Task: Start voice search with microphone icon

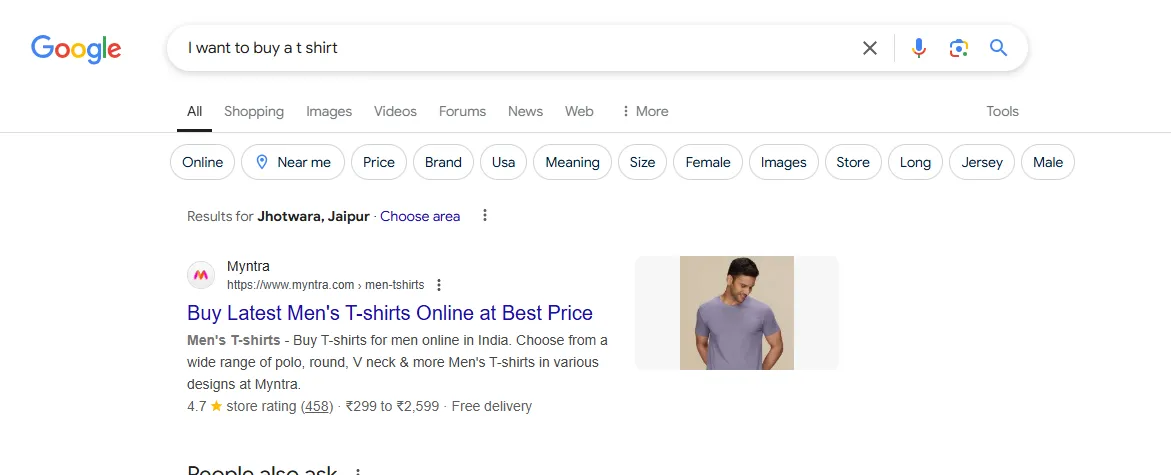Action: pos(919,49)
